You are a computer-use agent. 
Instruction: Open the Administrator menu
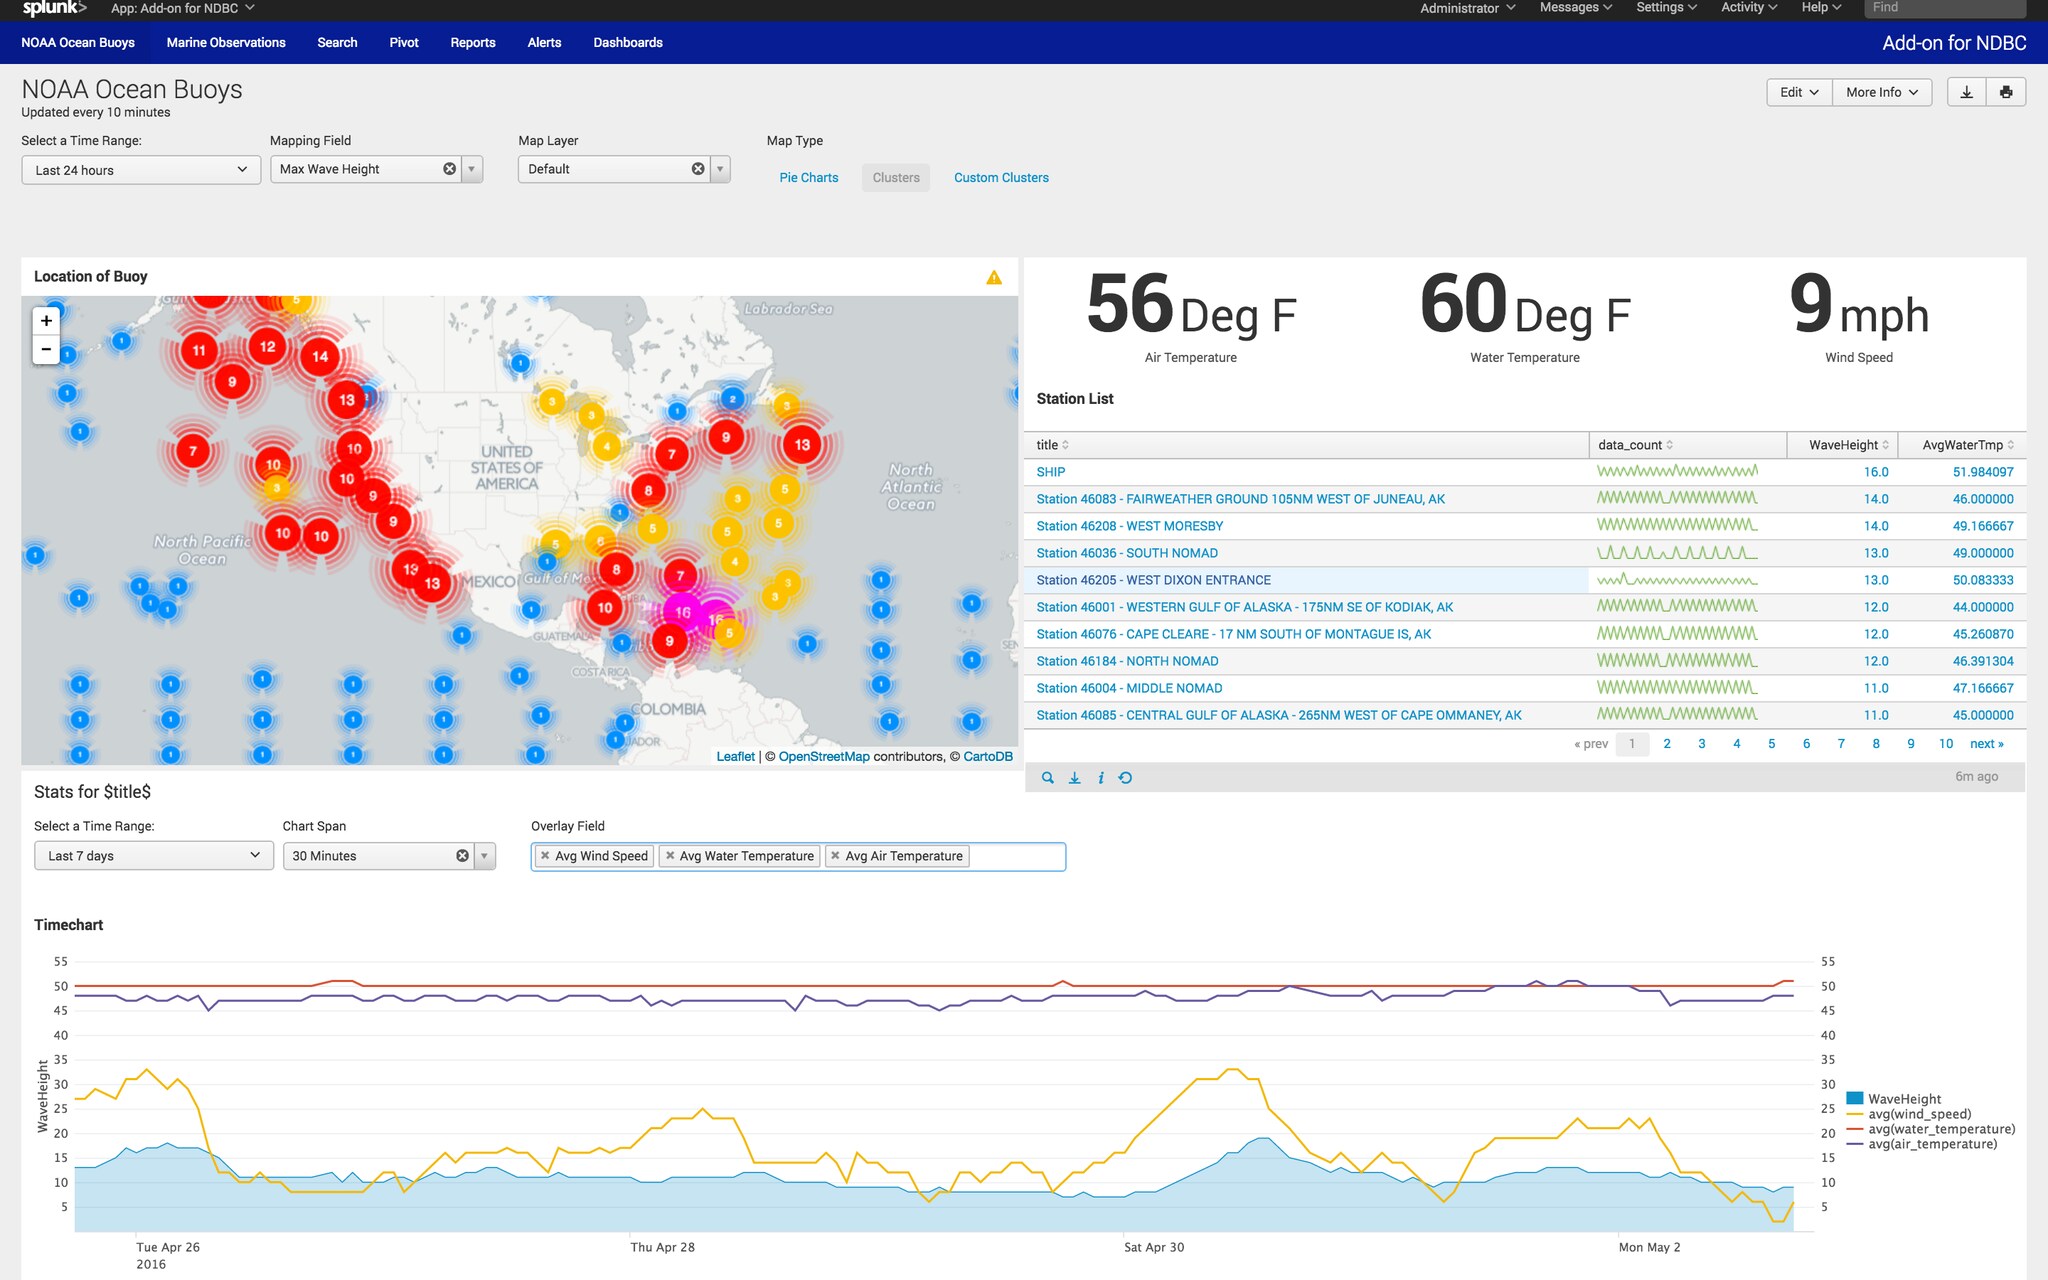click(1468, 8)
